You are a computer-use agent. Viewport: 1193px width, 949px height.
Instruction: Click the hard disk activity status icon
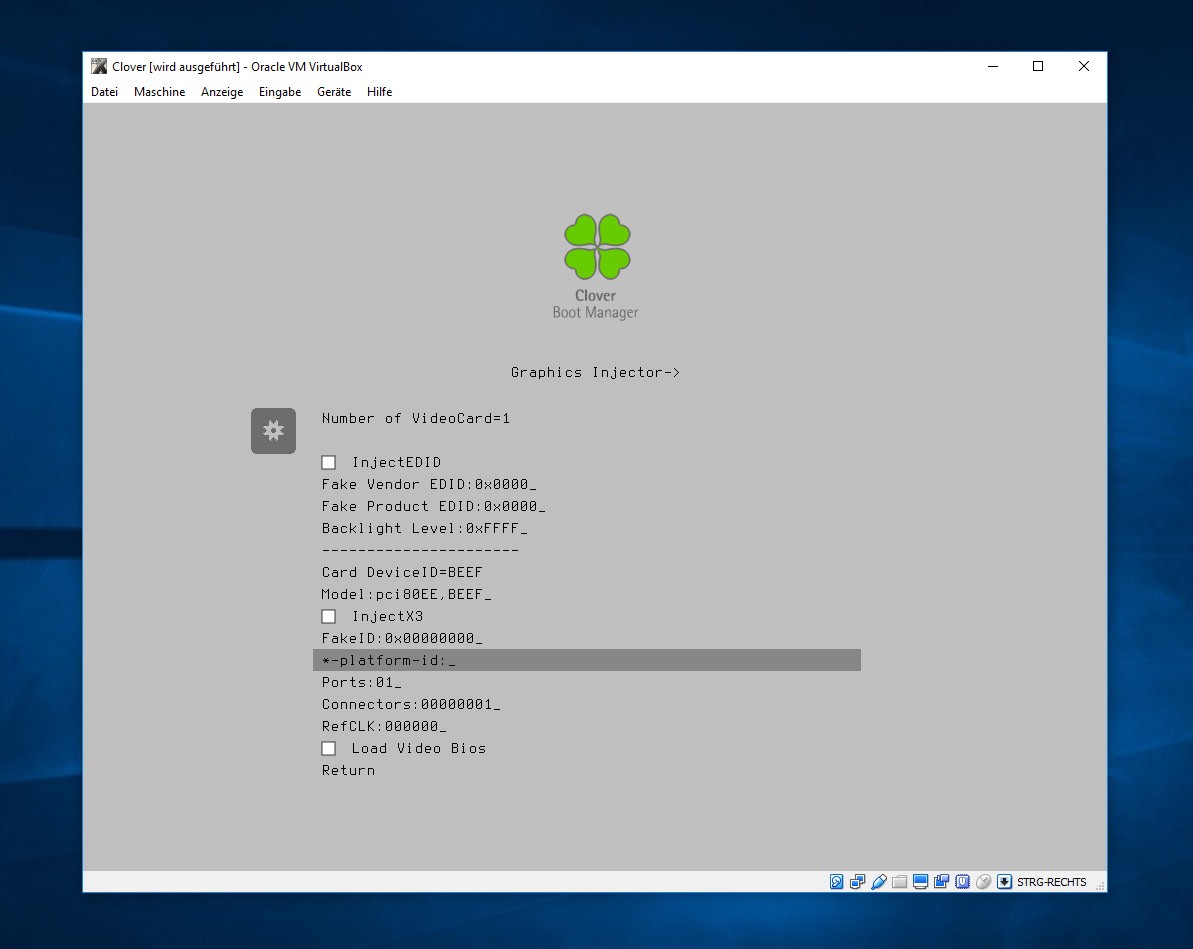click(x=836, y=881)
